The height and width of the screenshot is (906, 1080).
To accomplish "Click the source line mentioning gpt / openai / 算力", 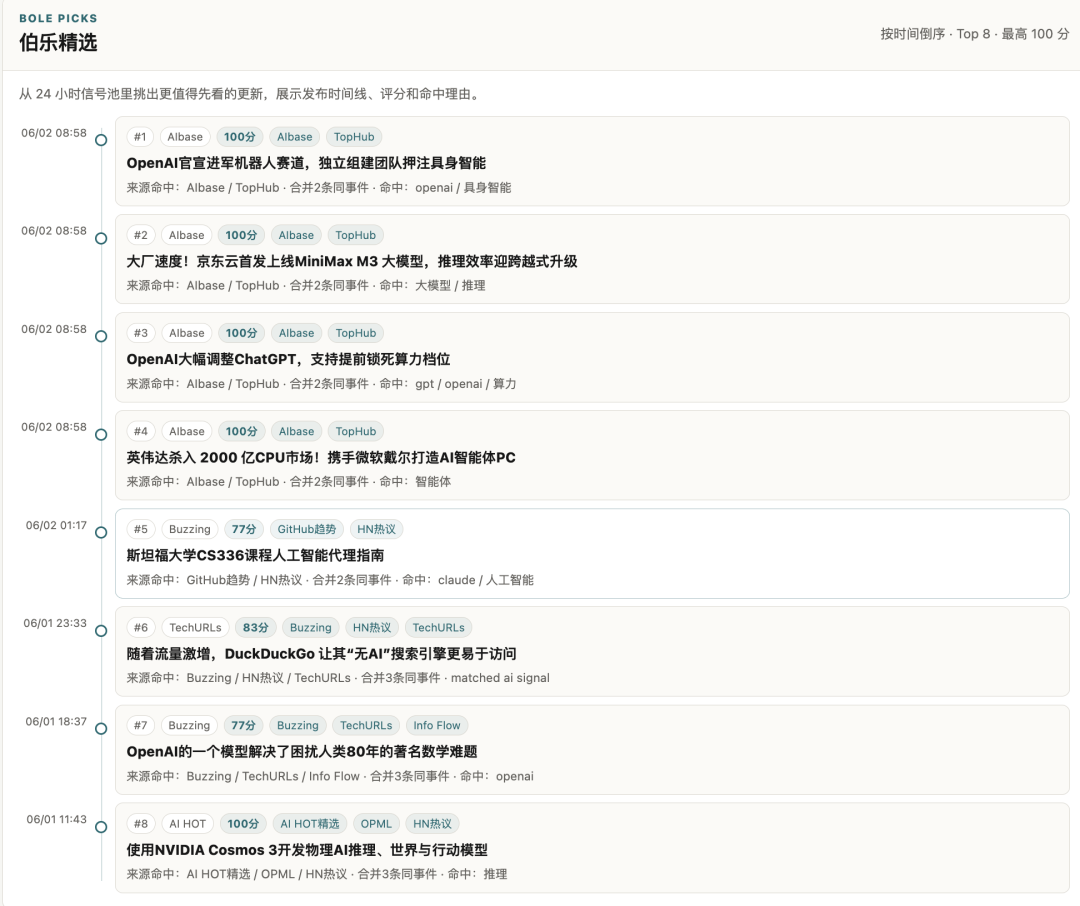I will pos(321,384).
